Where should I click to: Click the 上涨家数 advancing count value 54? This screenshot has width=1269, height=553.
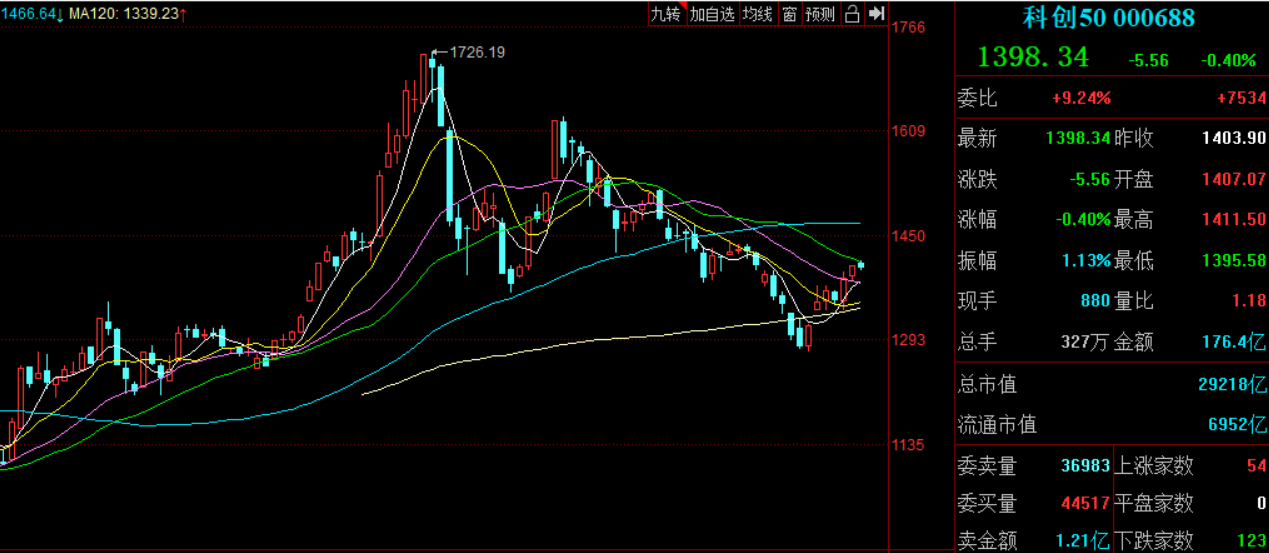1256,466
